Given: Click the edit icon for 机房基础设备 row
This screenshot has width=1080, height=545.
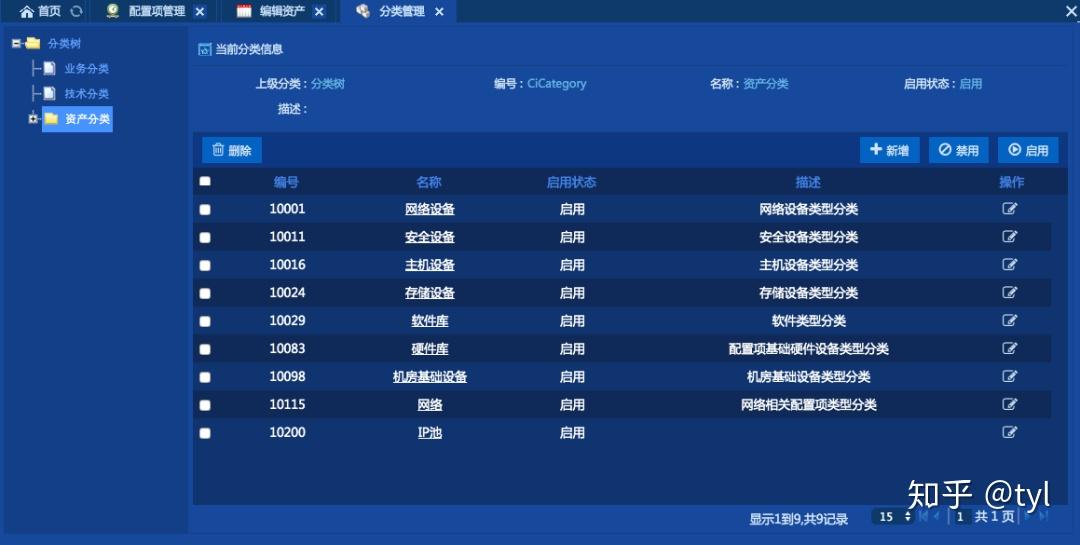Looking at the screenshot, I should (1009, 376).
